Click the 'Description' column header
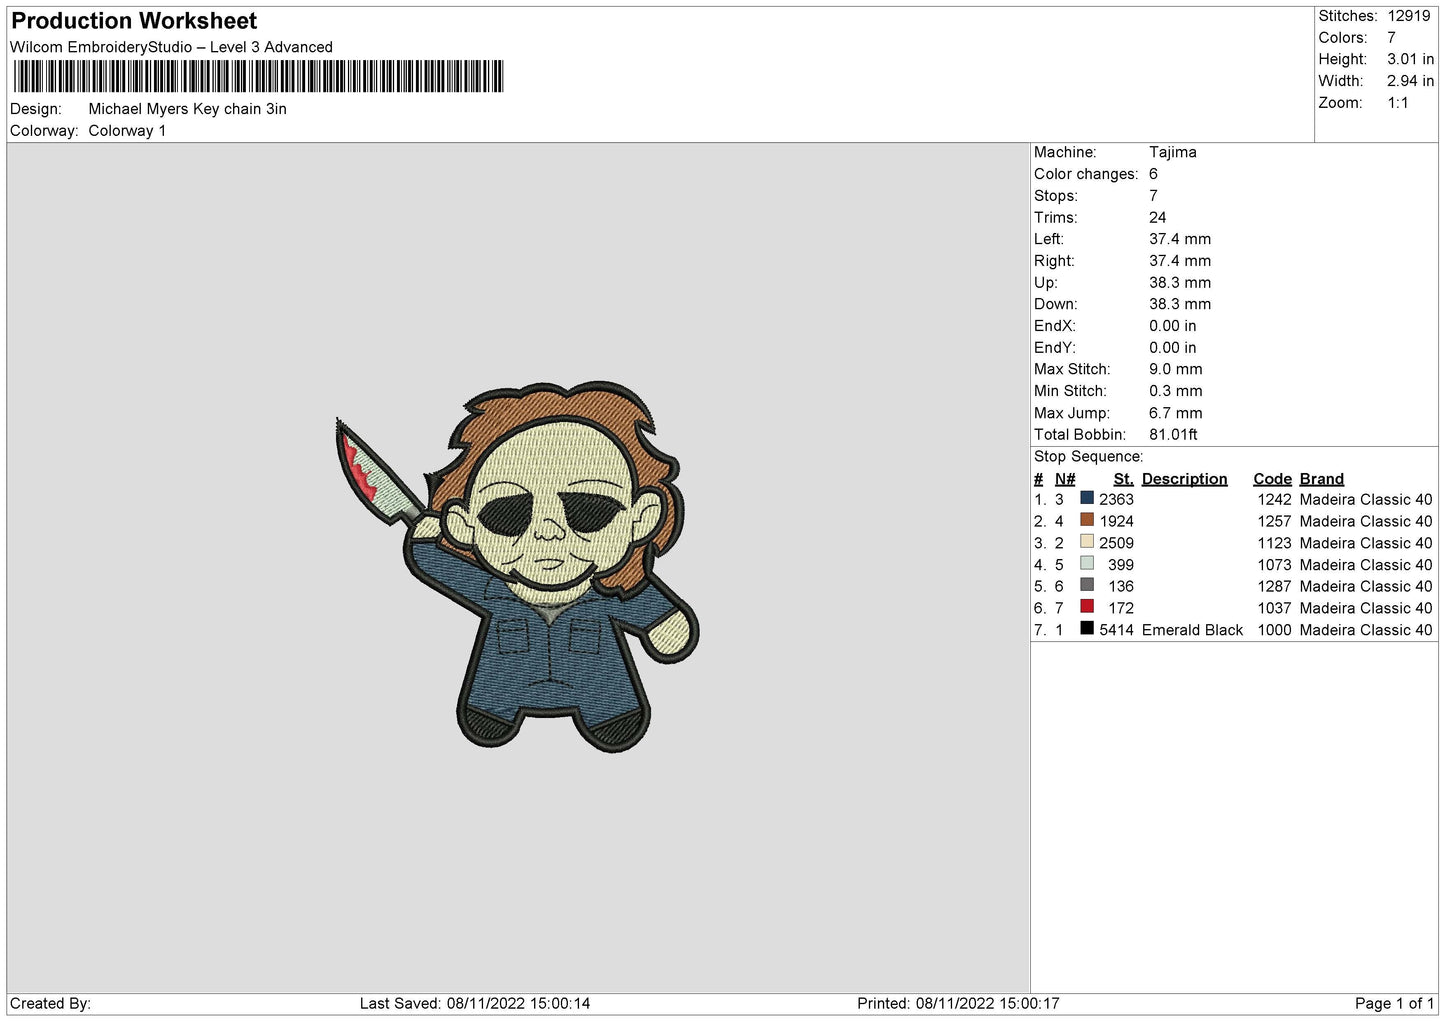This screenshot has width=1445, height=1021. click(1184, 479)
